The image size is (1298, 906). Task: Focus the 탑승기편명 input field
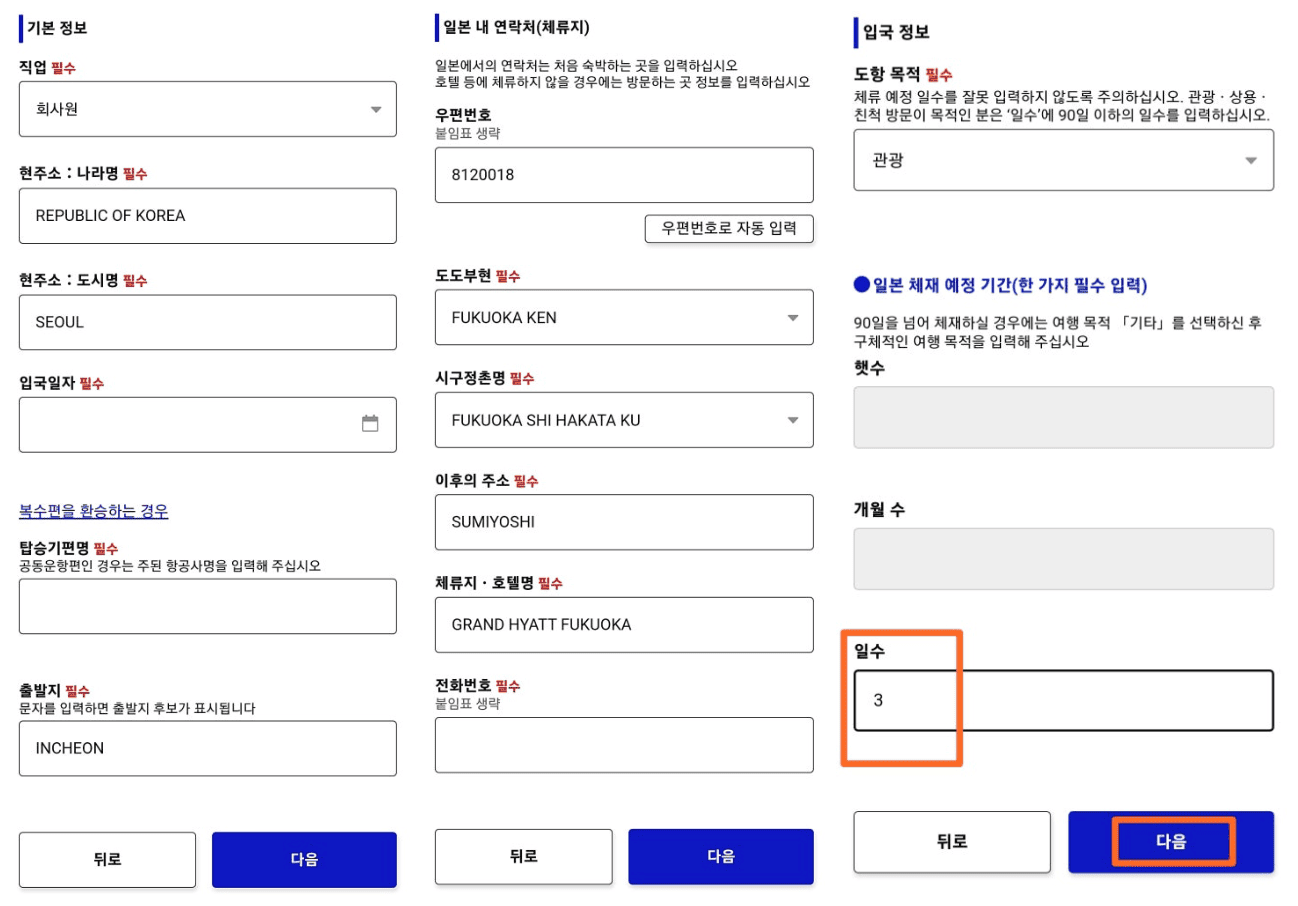tap(208, 606)
